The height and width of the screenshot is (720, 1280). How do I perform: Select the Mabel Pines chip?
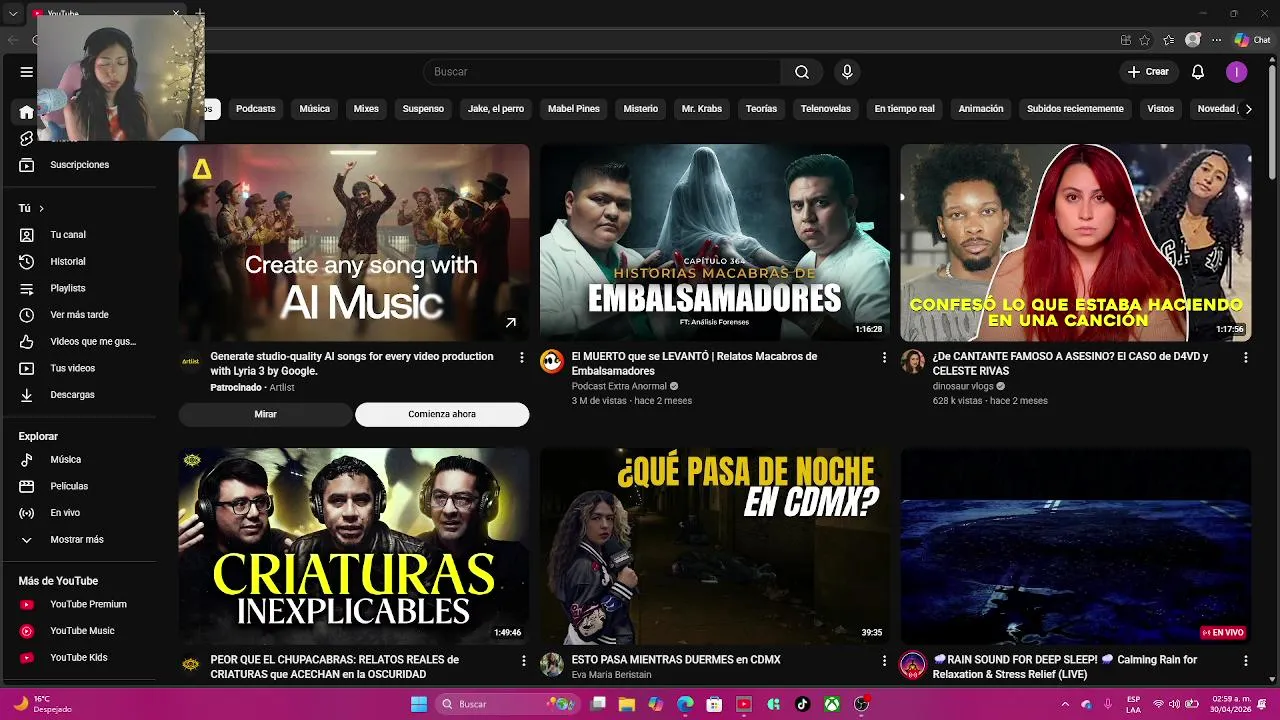click(574, 109)
